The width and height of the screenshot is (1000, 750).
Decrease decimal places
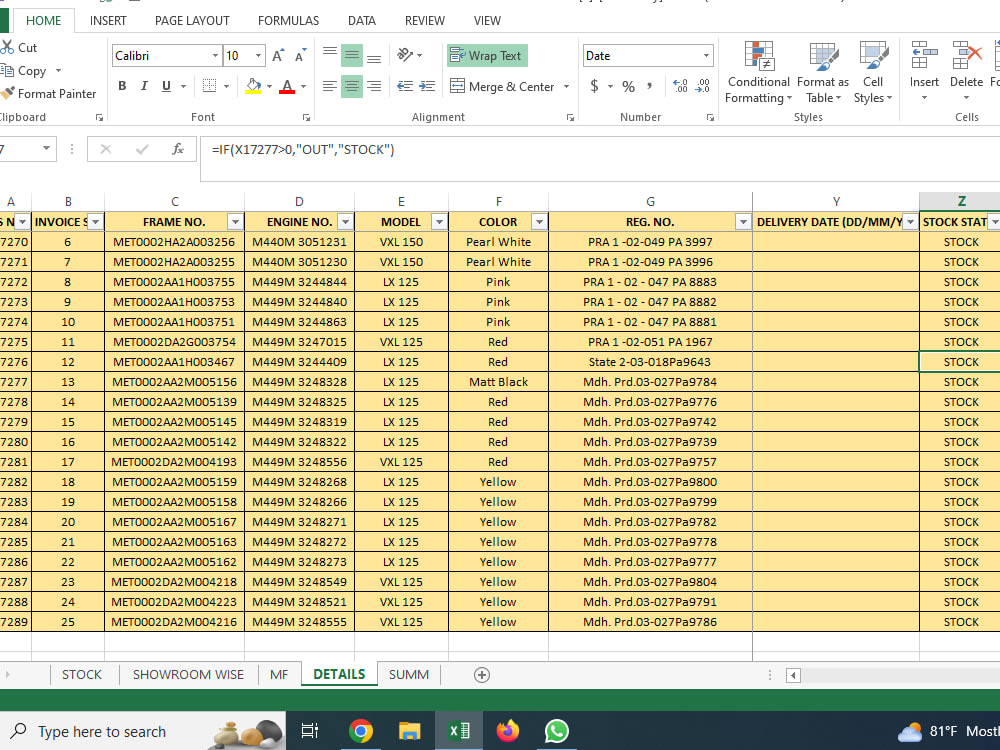coord(703,86)
